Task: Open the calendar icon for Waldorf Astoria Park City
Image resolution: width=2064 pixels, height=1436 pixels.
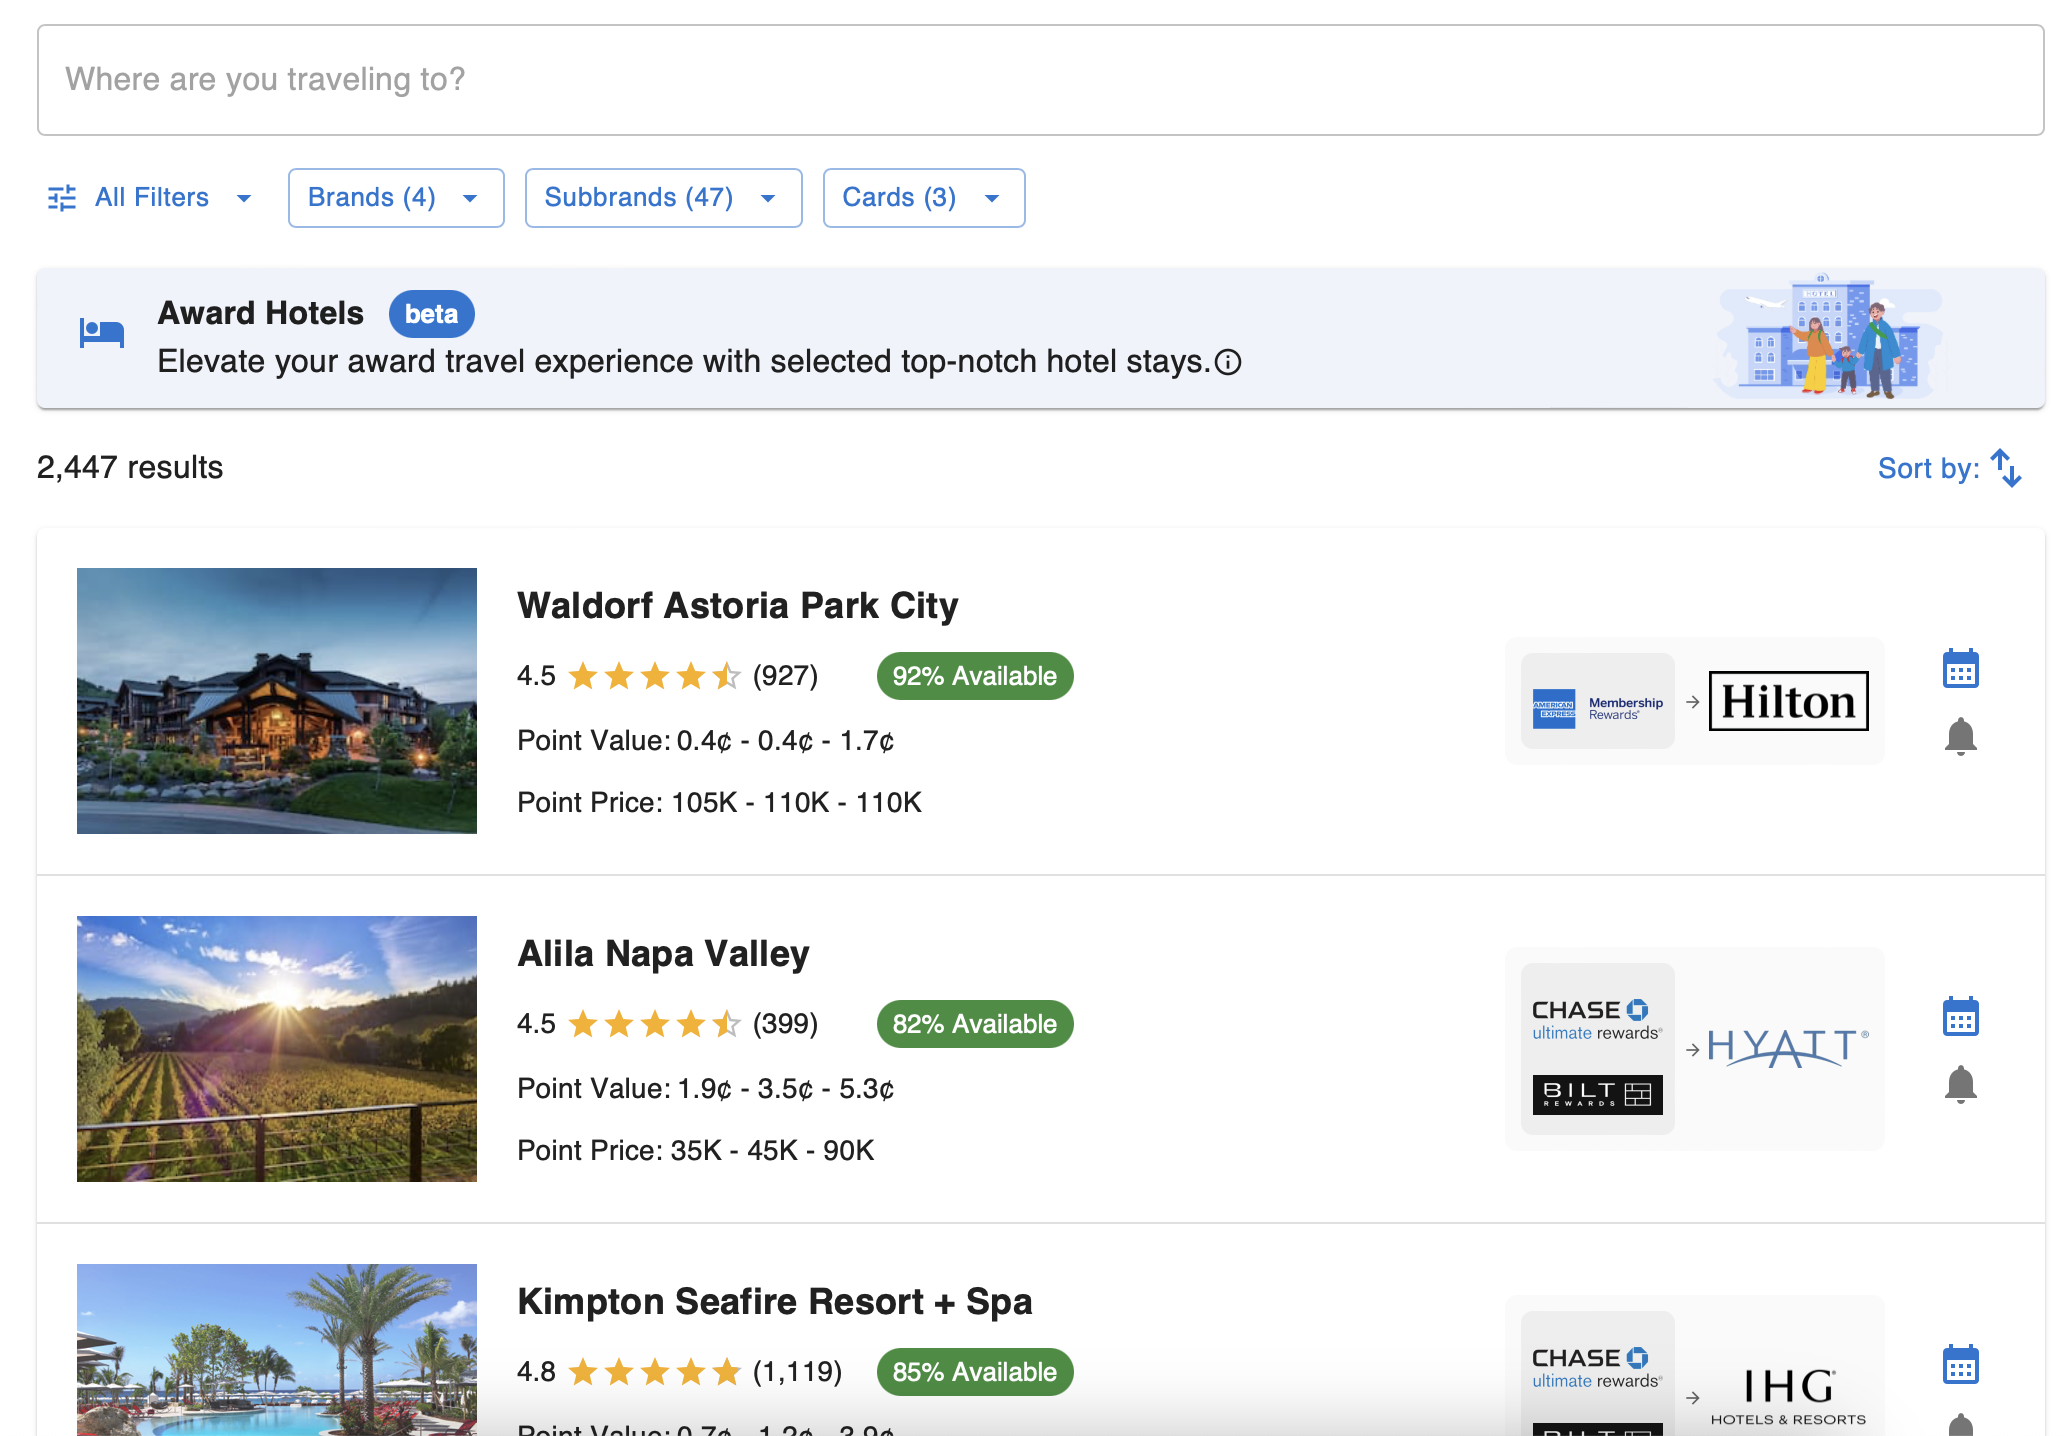Action: pos(1960,669)
